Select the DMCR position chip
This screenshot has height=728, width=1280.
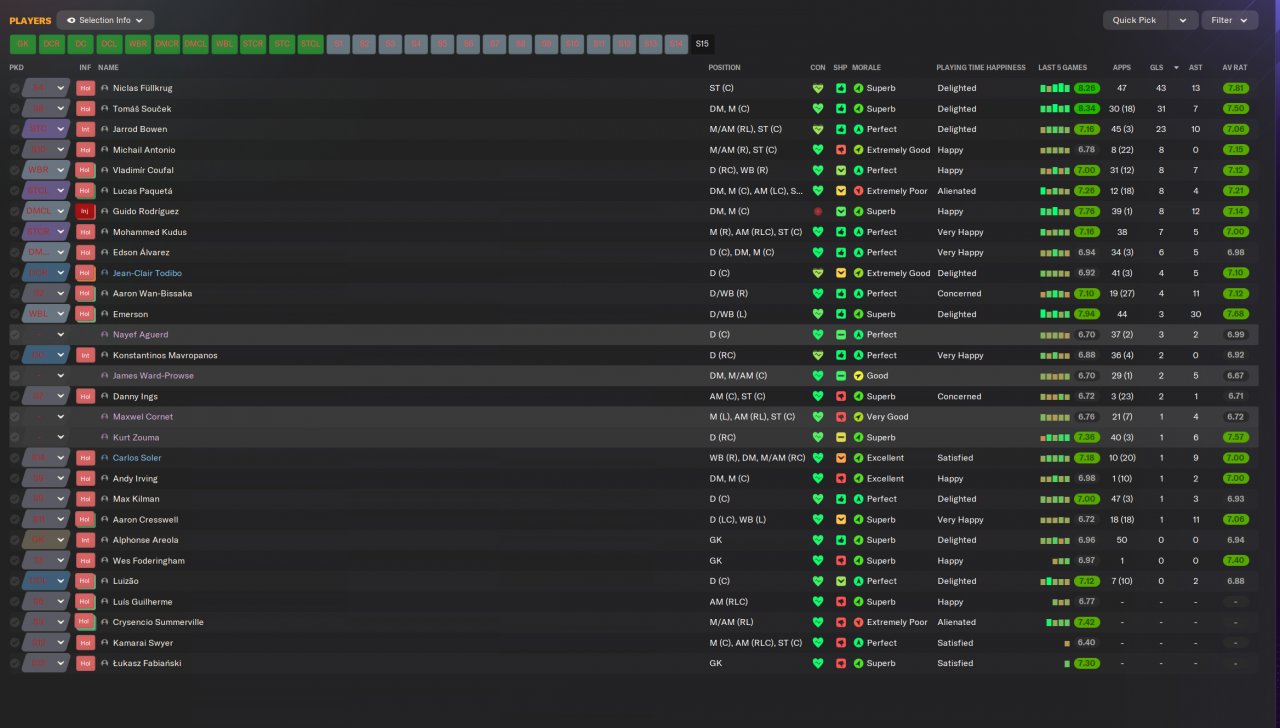coord(167,44)
